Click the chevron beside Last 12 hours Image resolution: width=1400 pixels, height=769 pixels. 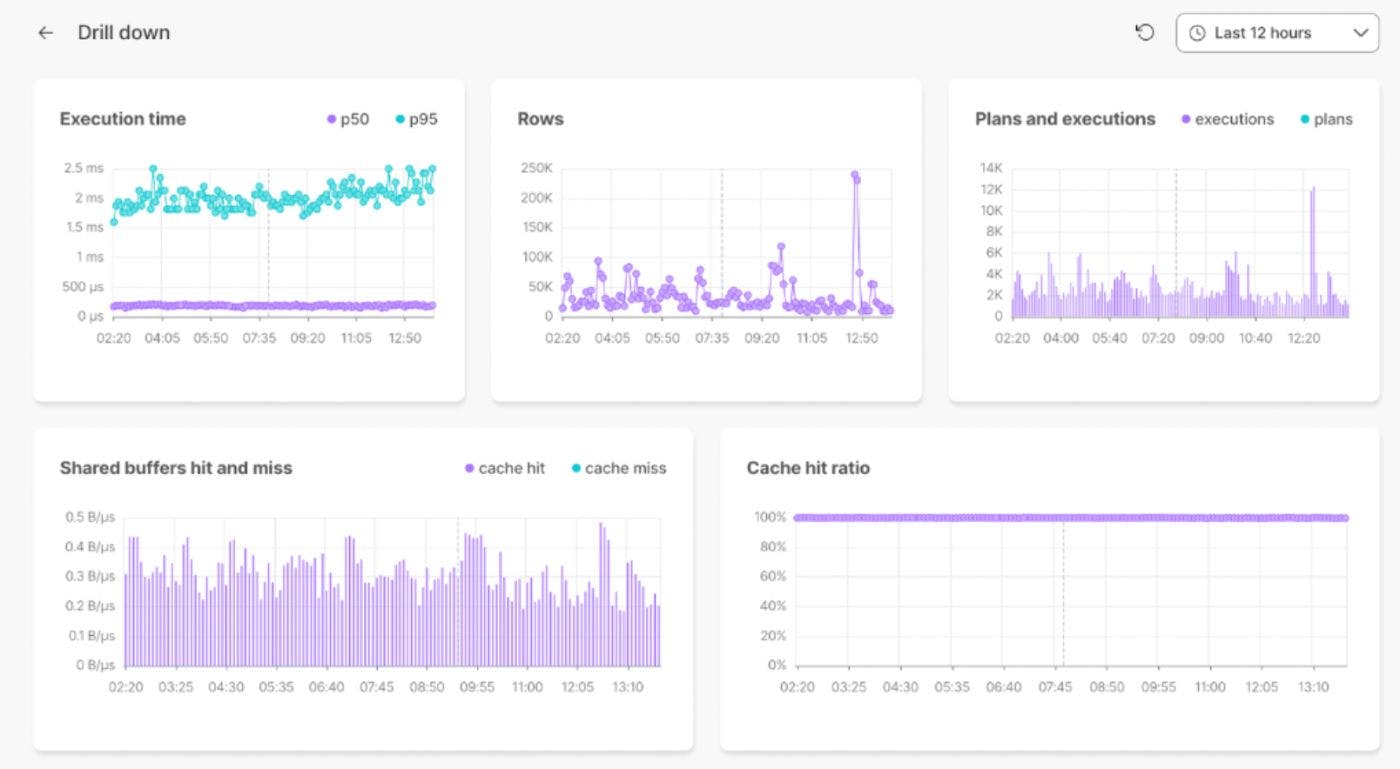click(1359, 32)
